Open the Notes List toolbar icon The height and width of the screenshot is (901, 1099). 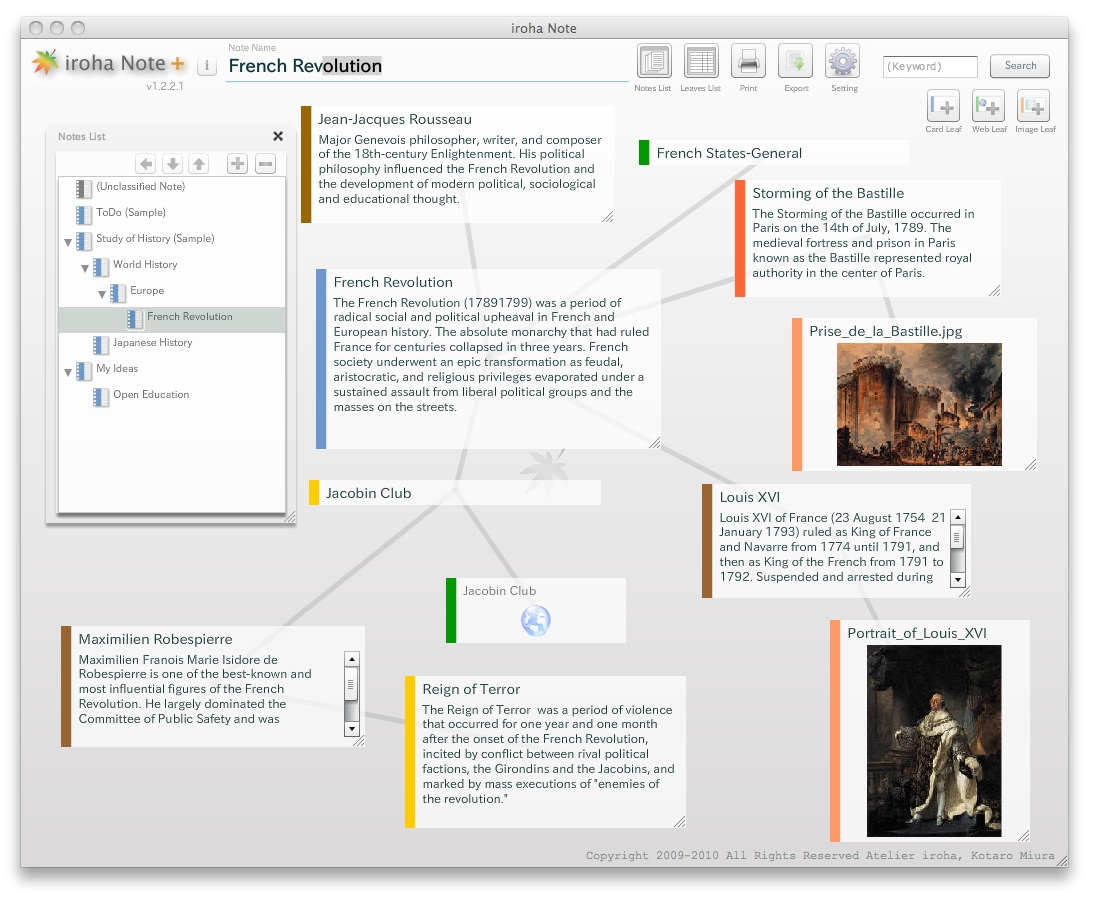[x=653, y=61]
